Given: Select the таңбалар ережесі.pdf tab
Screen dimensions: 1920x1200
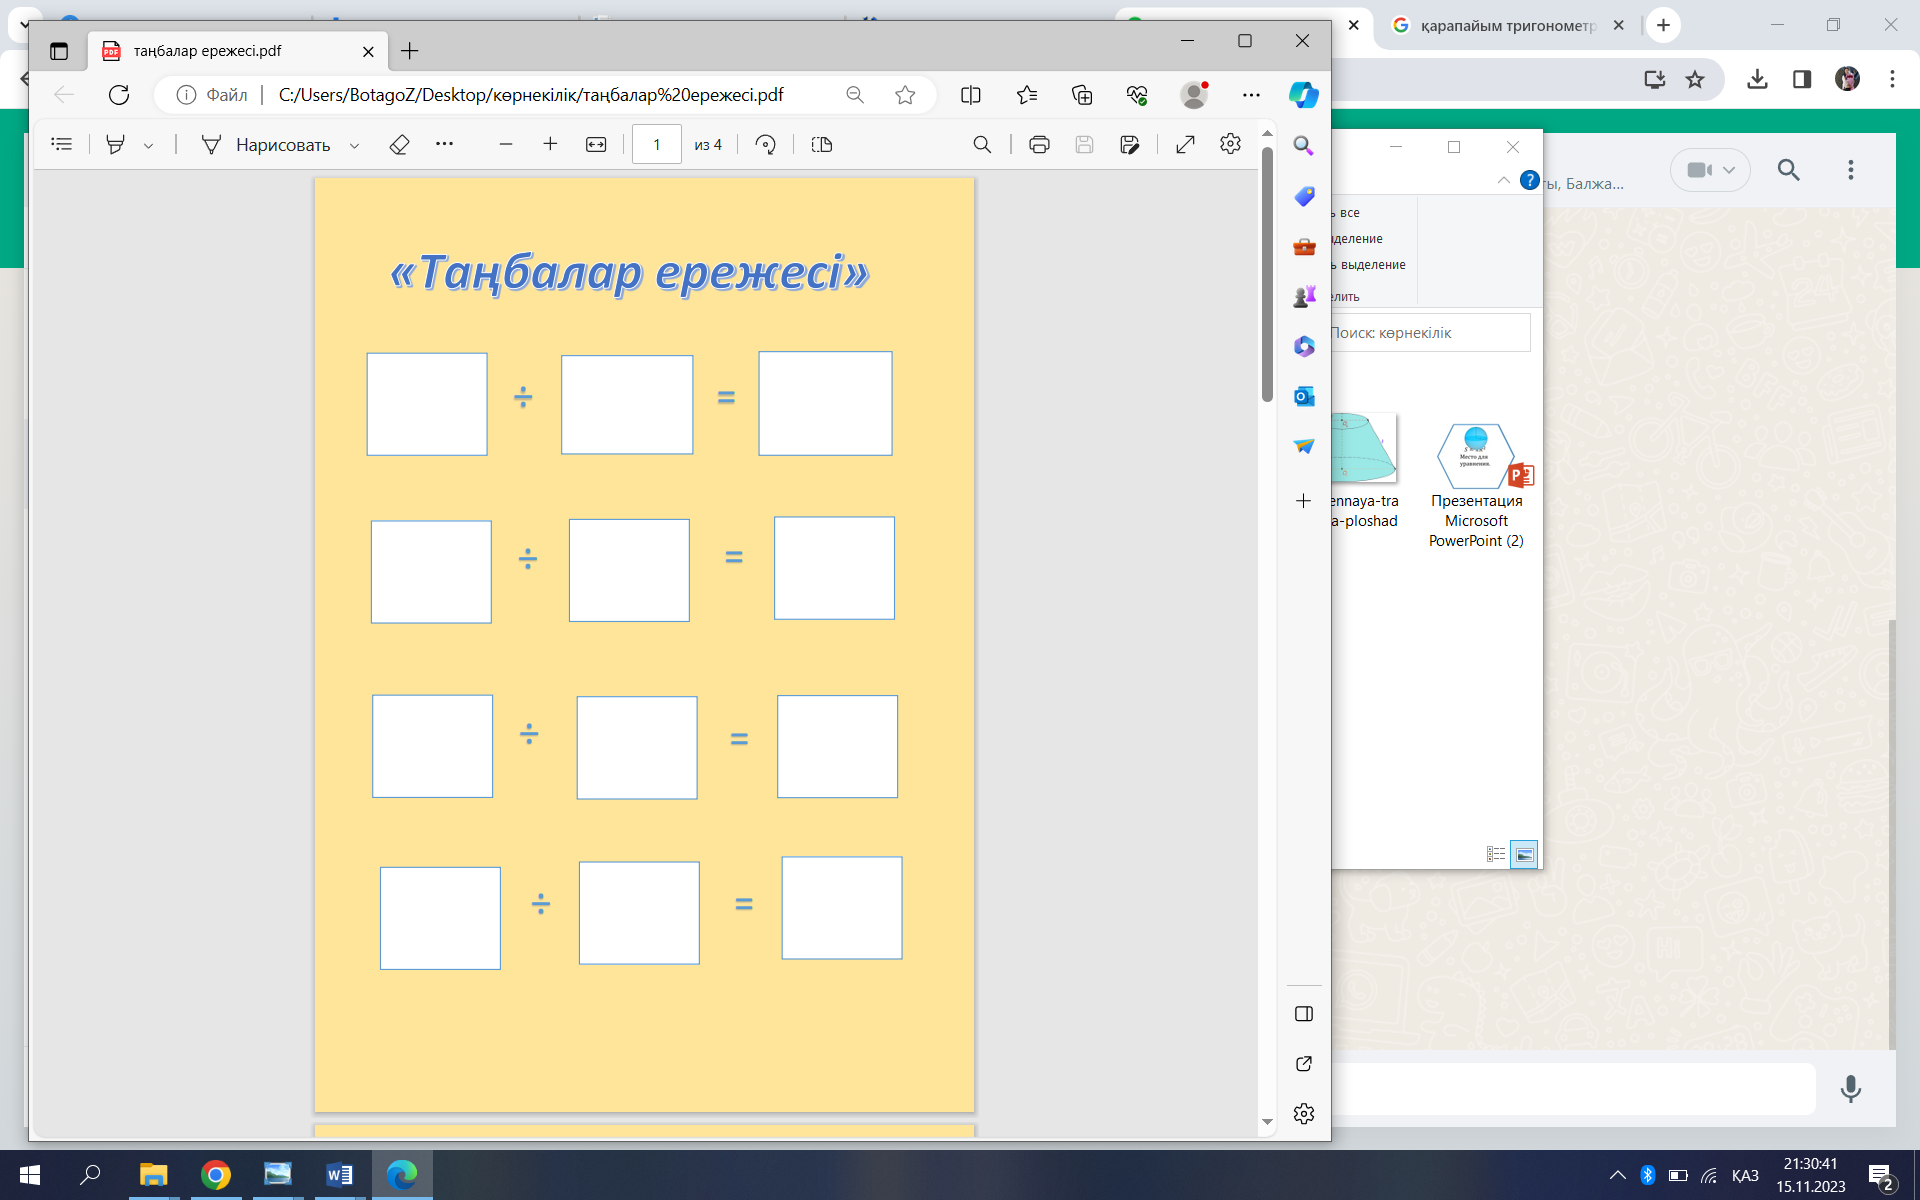Looking at the screenshot, I should pyautogui.click(x=208, y=51).
